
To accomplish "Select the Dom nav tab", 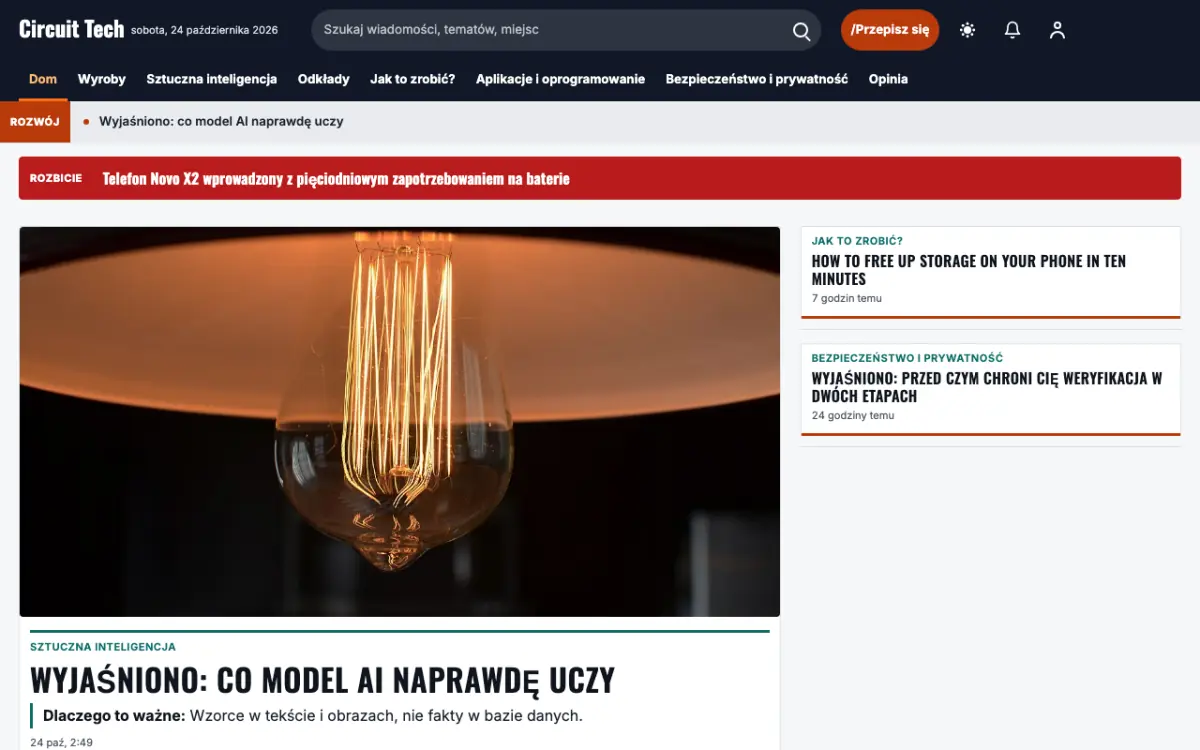I will point(43,79).
